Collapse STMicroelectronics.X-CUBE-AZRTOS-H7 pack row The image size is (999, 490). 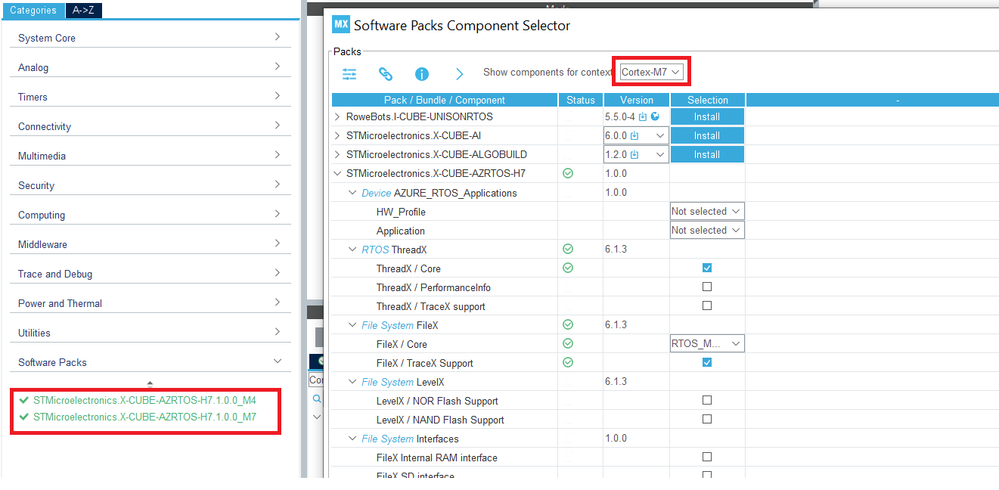coord(338,173)
